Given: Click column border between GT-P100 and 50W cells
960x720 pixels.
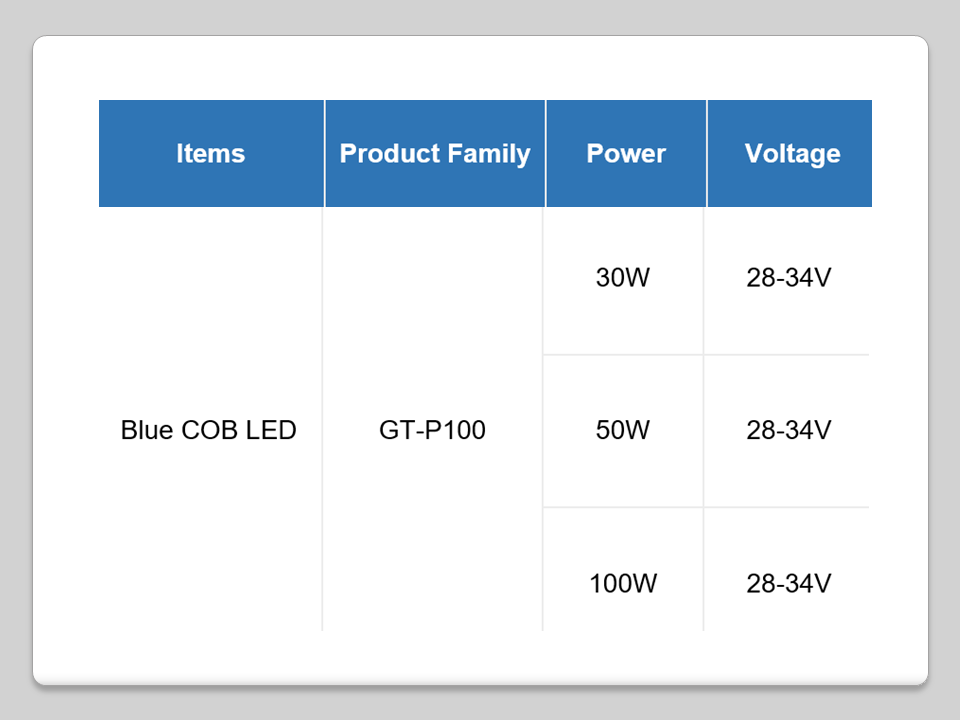Looking at the screenshot, I should [543, 430].
